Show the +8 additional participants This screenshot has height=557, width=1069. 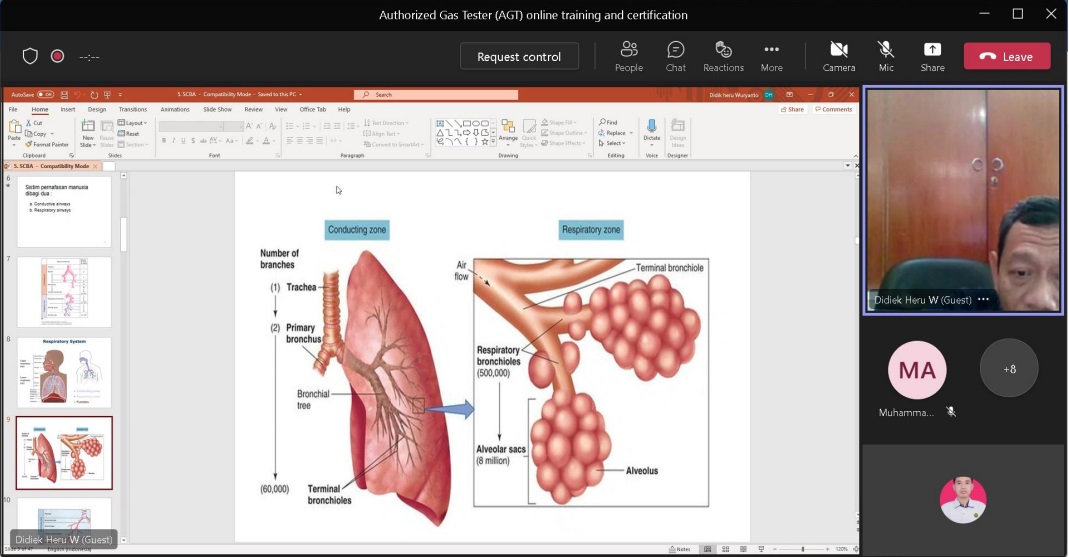[x=1009, y=368]
